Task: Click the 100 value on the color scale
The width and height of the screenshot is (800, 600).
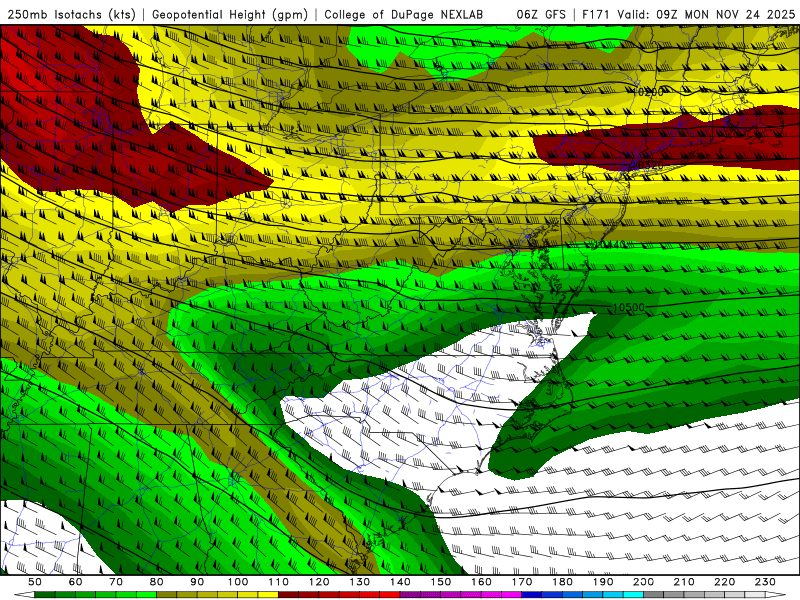Action: click(x=238, y=582)
